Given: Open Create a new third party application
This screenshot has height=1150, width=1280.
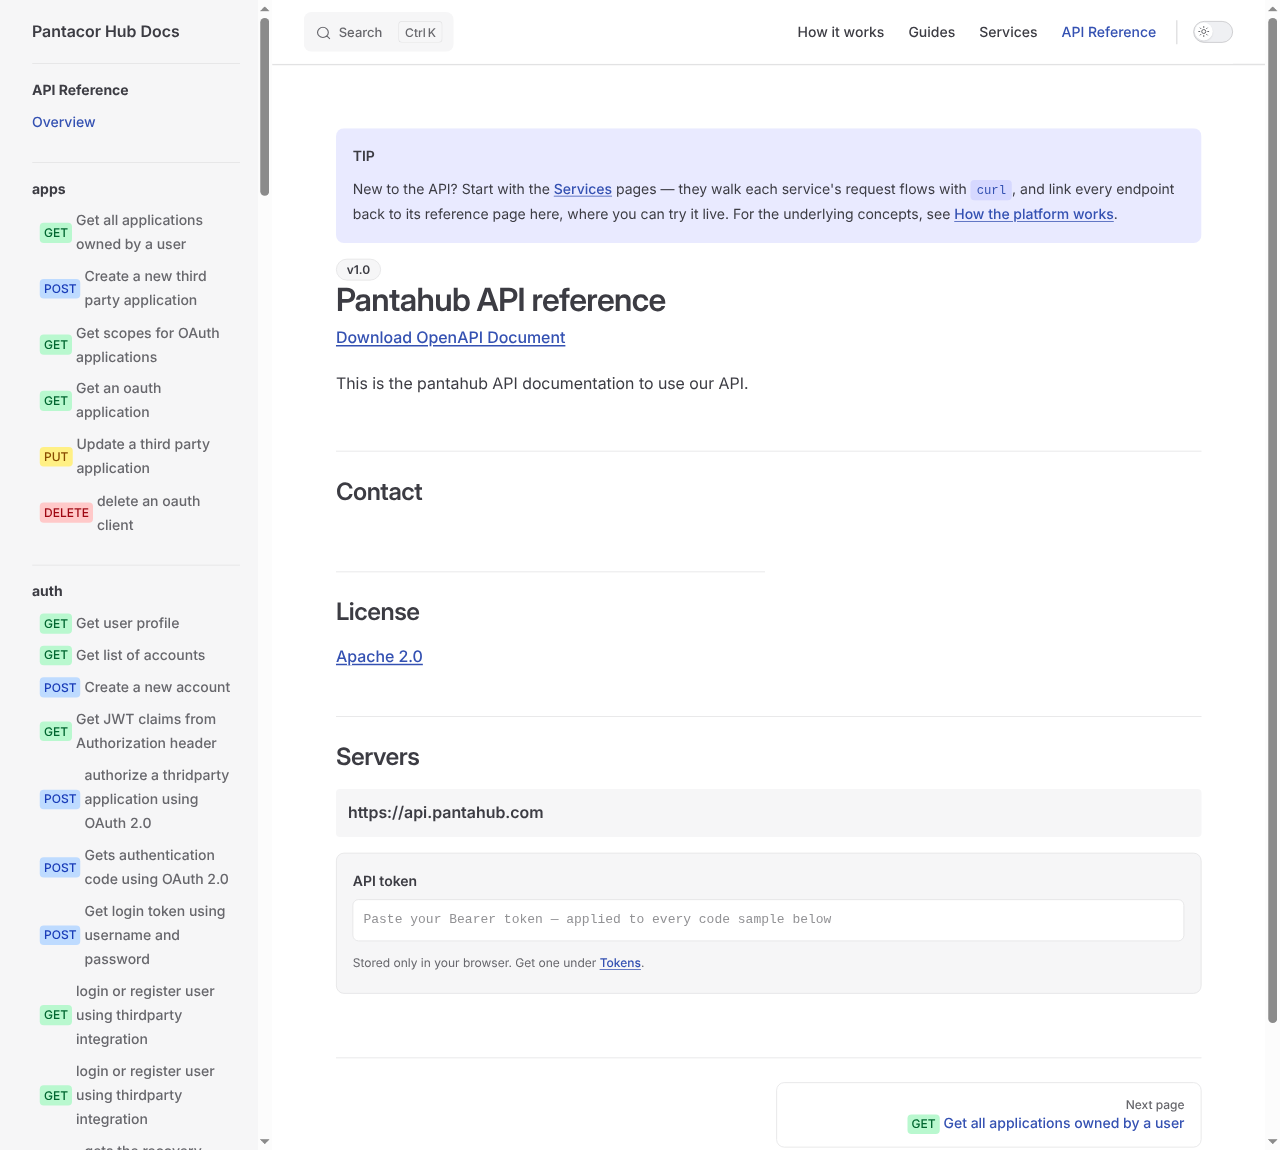Looking at the screenshot, I should point(136,288).
